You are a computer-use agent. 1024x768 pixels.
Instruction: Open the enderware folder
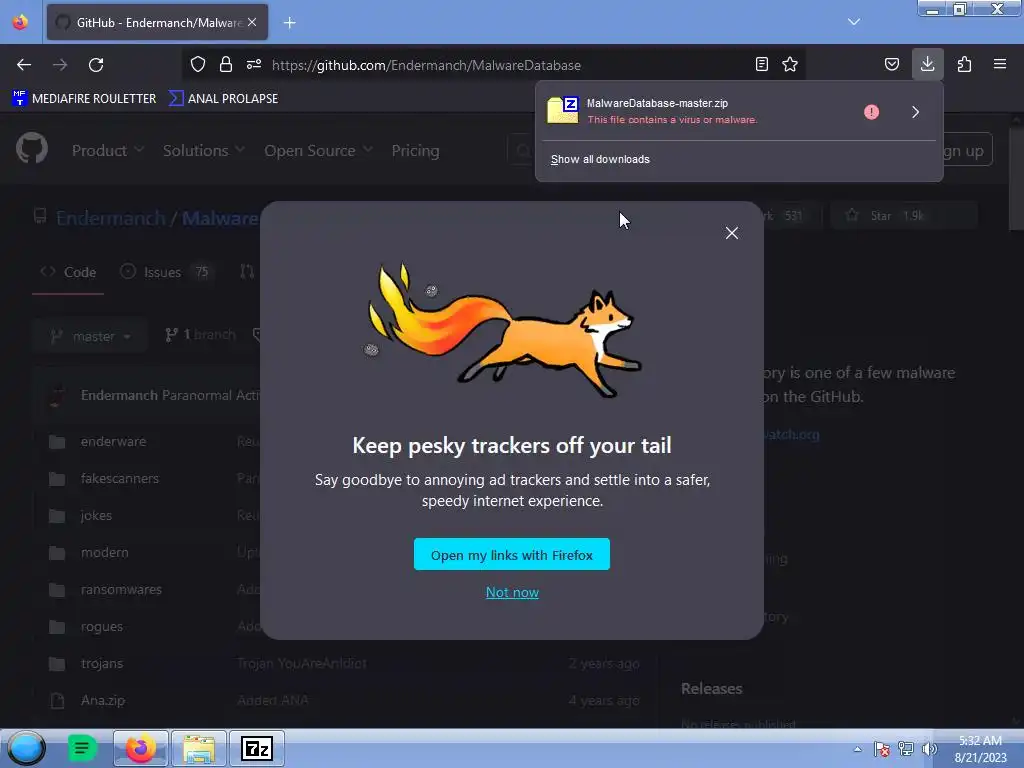coord(113,441)
